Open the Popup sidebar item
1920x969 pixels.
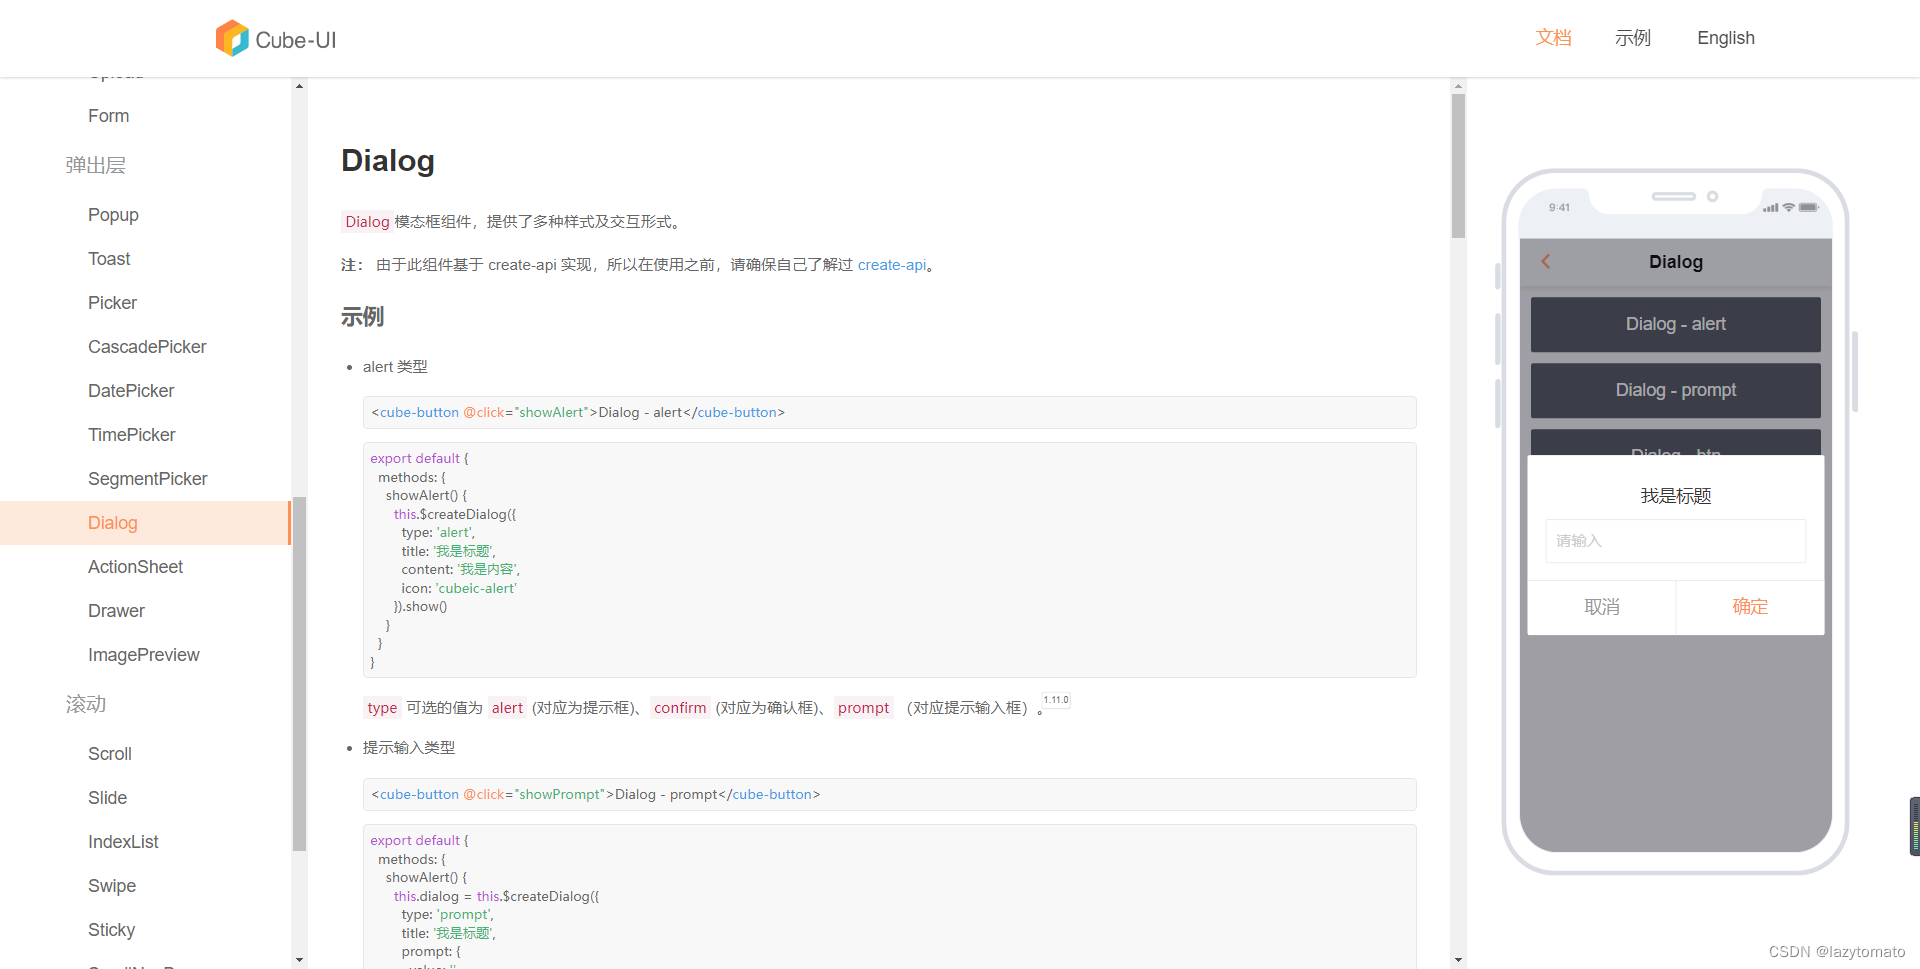coord(113,215)
